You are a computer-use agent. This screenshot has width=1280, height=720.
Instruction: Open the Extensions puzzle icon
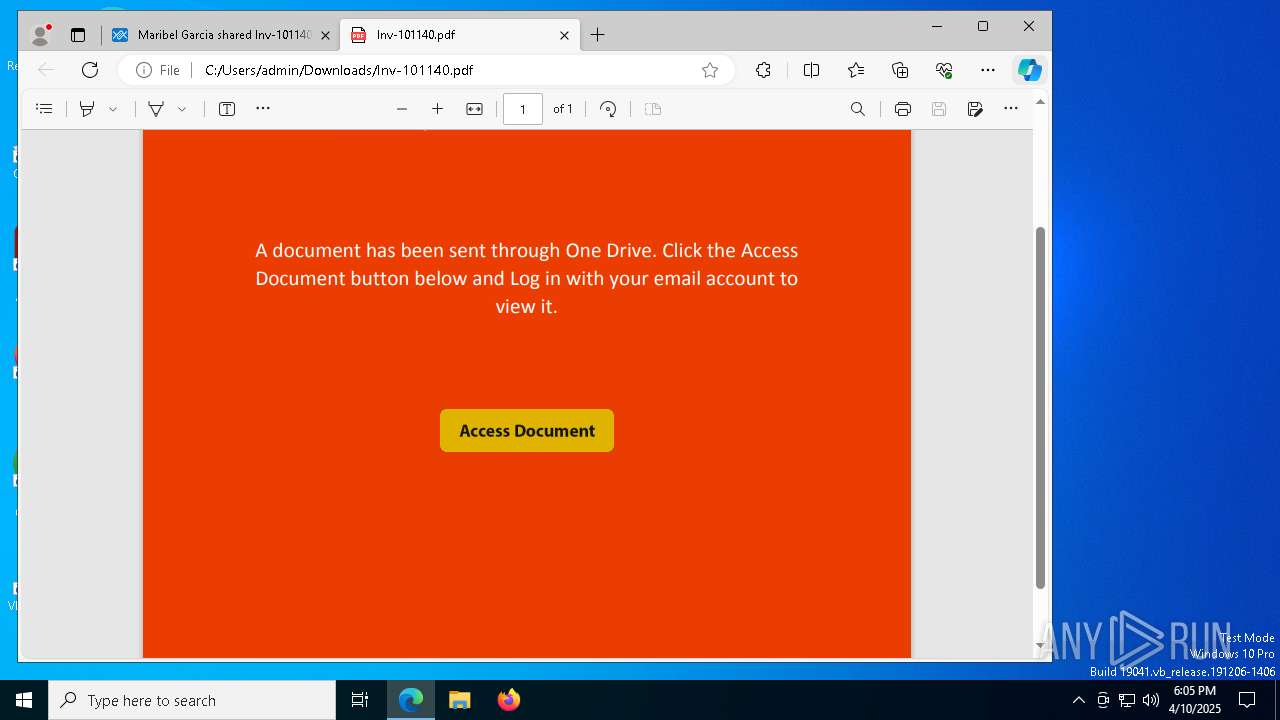click(x=763, y=70)
